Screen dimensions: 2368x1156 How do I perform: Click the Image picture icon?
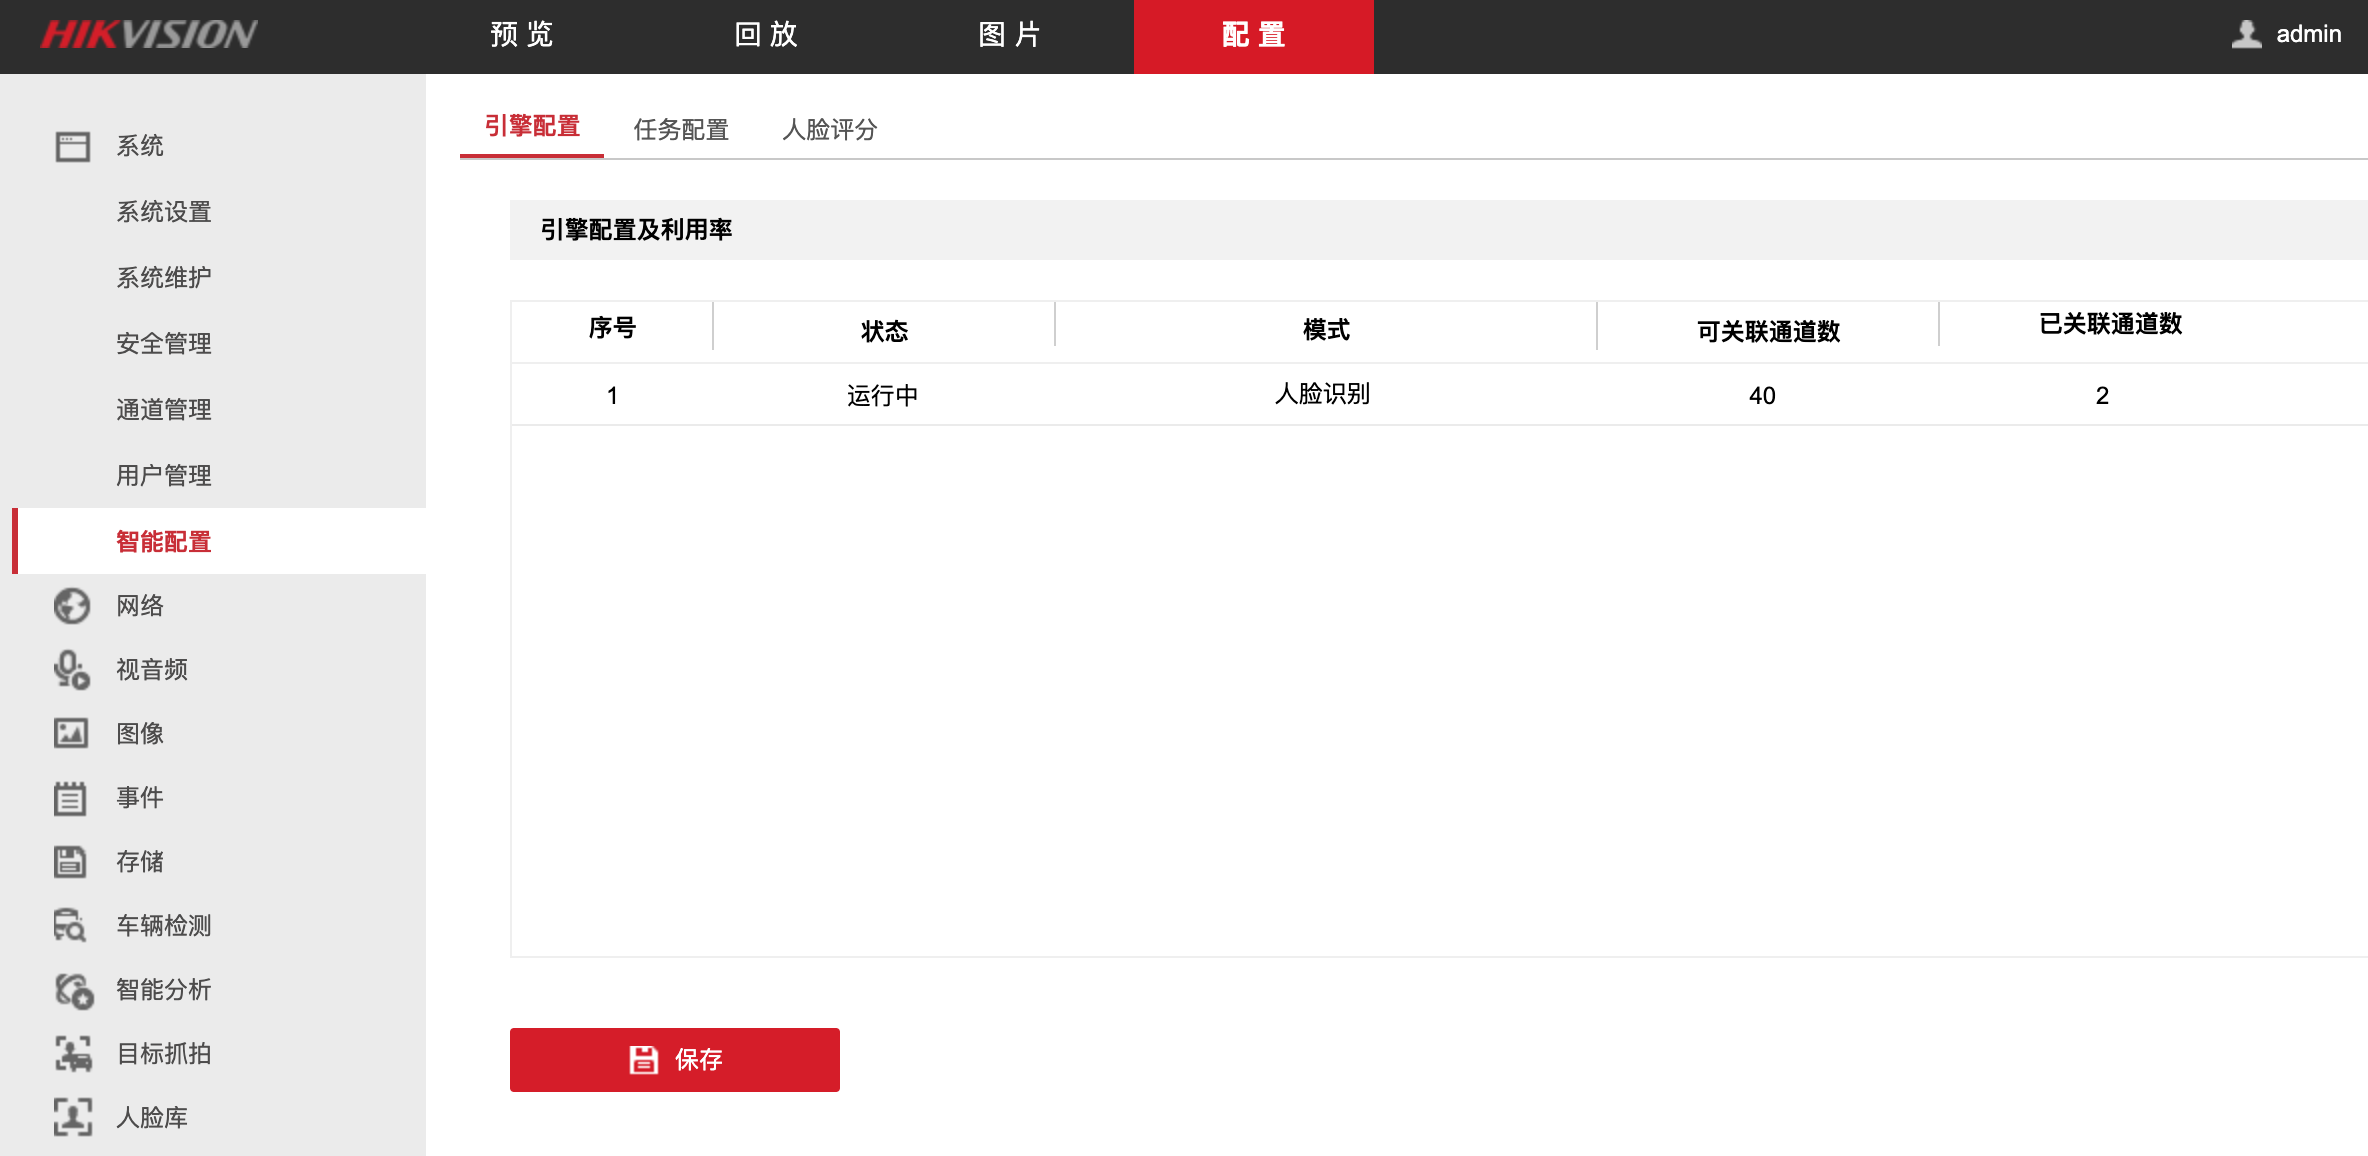tap(72, 734)
